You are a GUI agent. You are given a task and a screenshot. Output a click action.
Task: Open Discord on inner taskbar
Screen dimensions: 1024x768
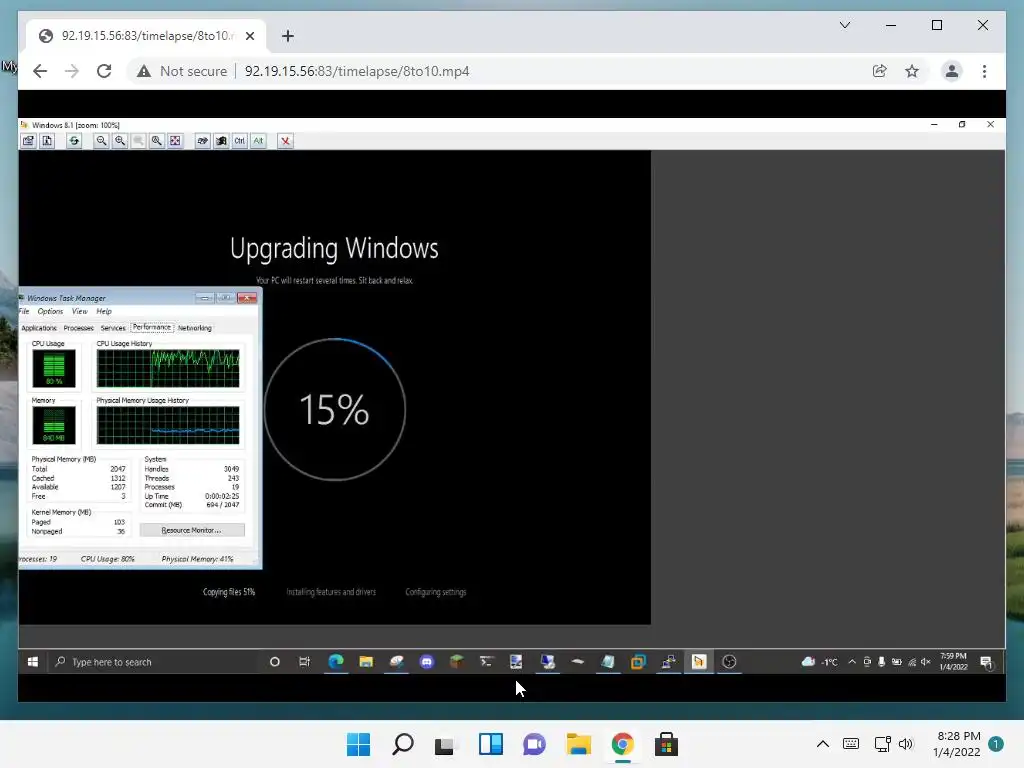click(x=426, y=662)
